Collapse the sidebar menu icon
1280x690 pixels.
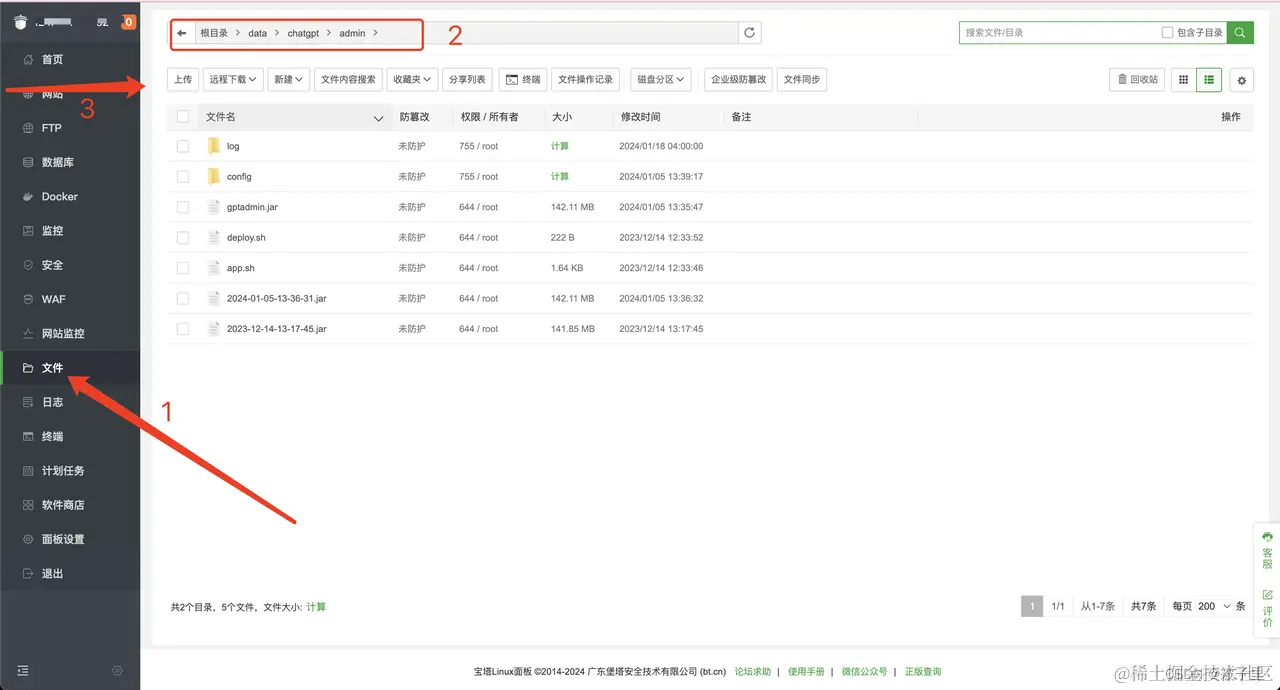pos(23,670)
